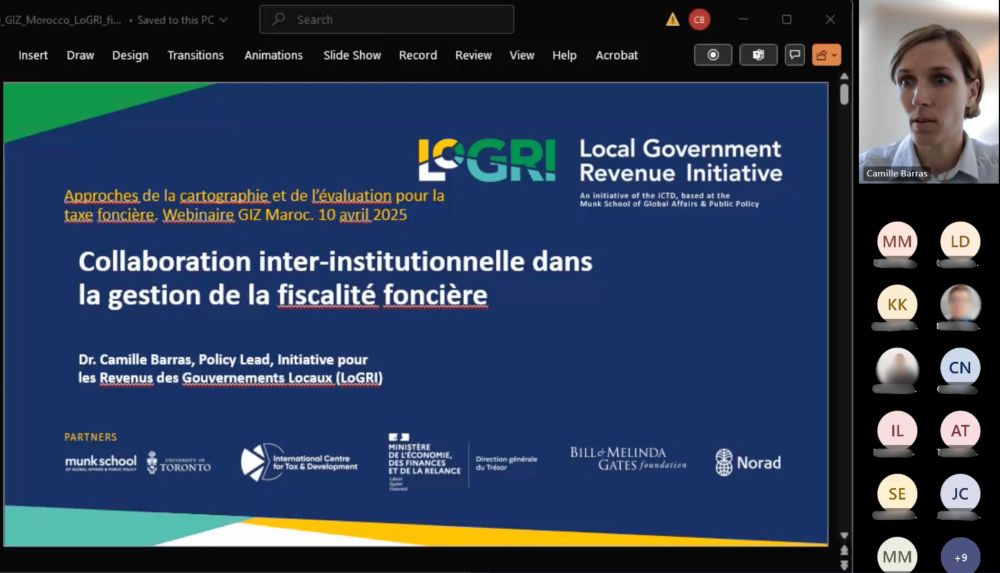
Task: Open the Design ribbon tab
Action: 130,56
